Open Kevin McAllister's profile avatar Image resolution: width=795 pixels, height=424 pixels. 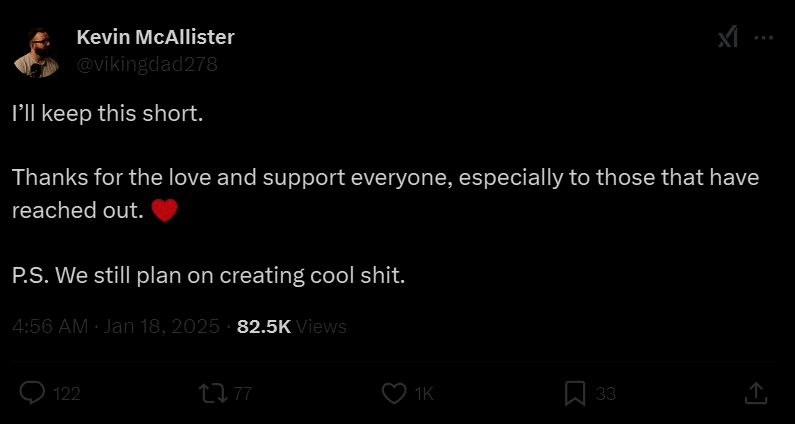click(x=39, y=51)
